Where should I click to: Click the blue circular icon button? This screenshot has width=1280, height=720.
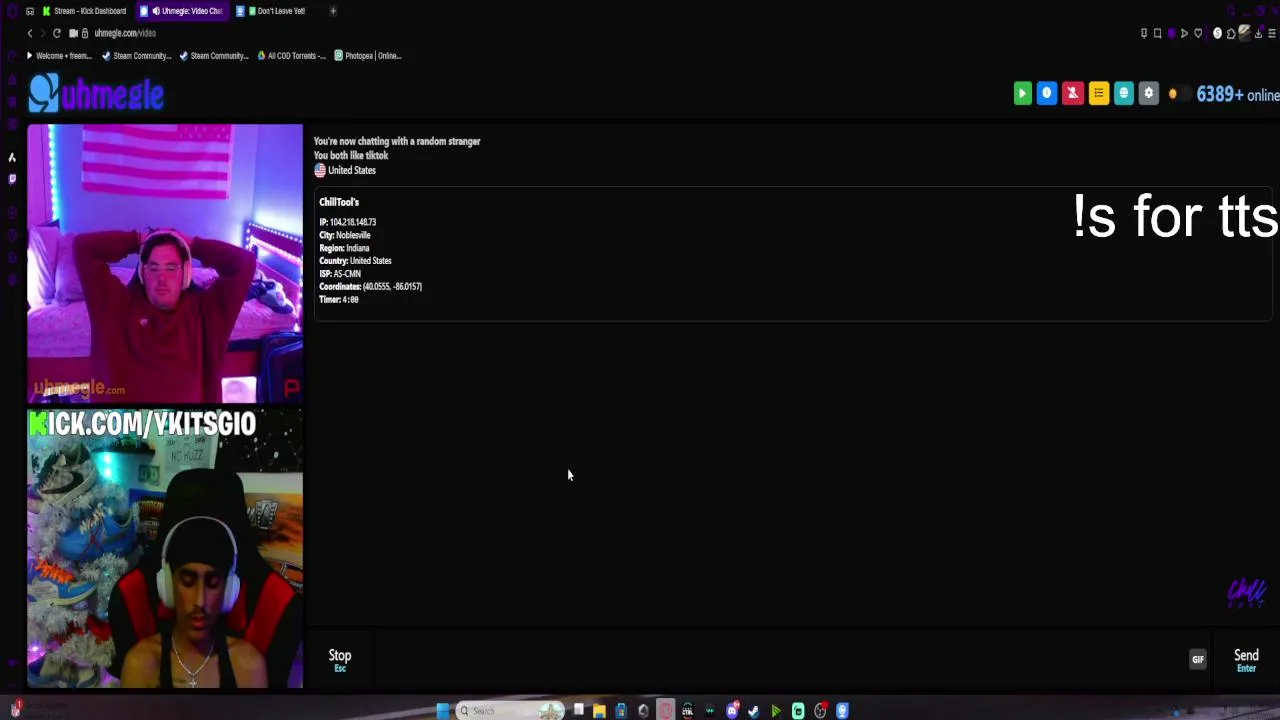[x=1047, y=93]
